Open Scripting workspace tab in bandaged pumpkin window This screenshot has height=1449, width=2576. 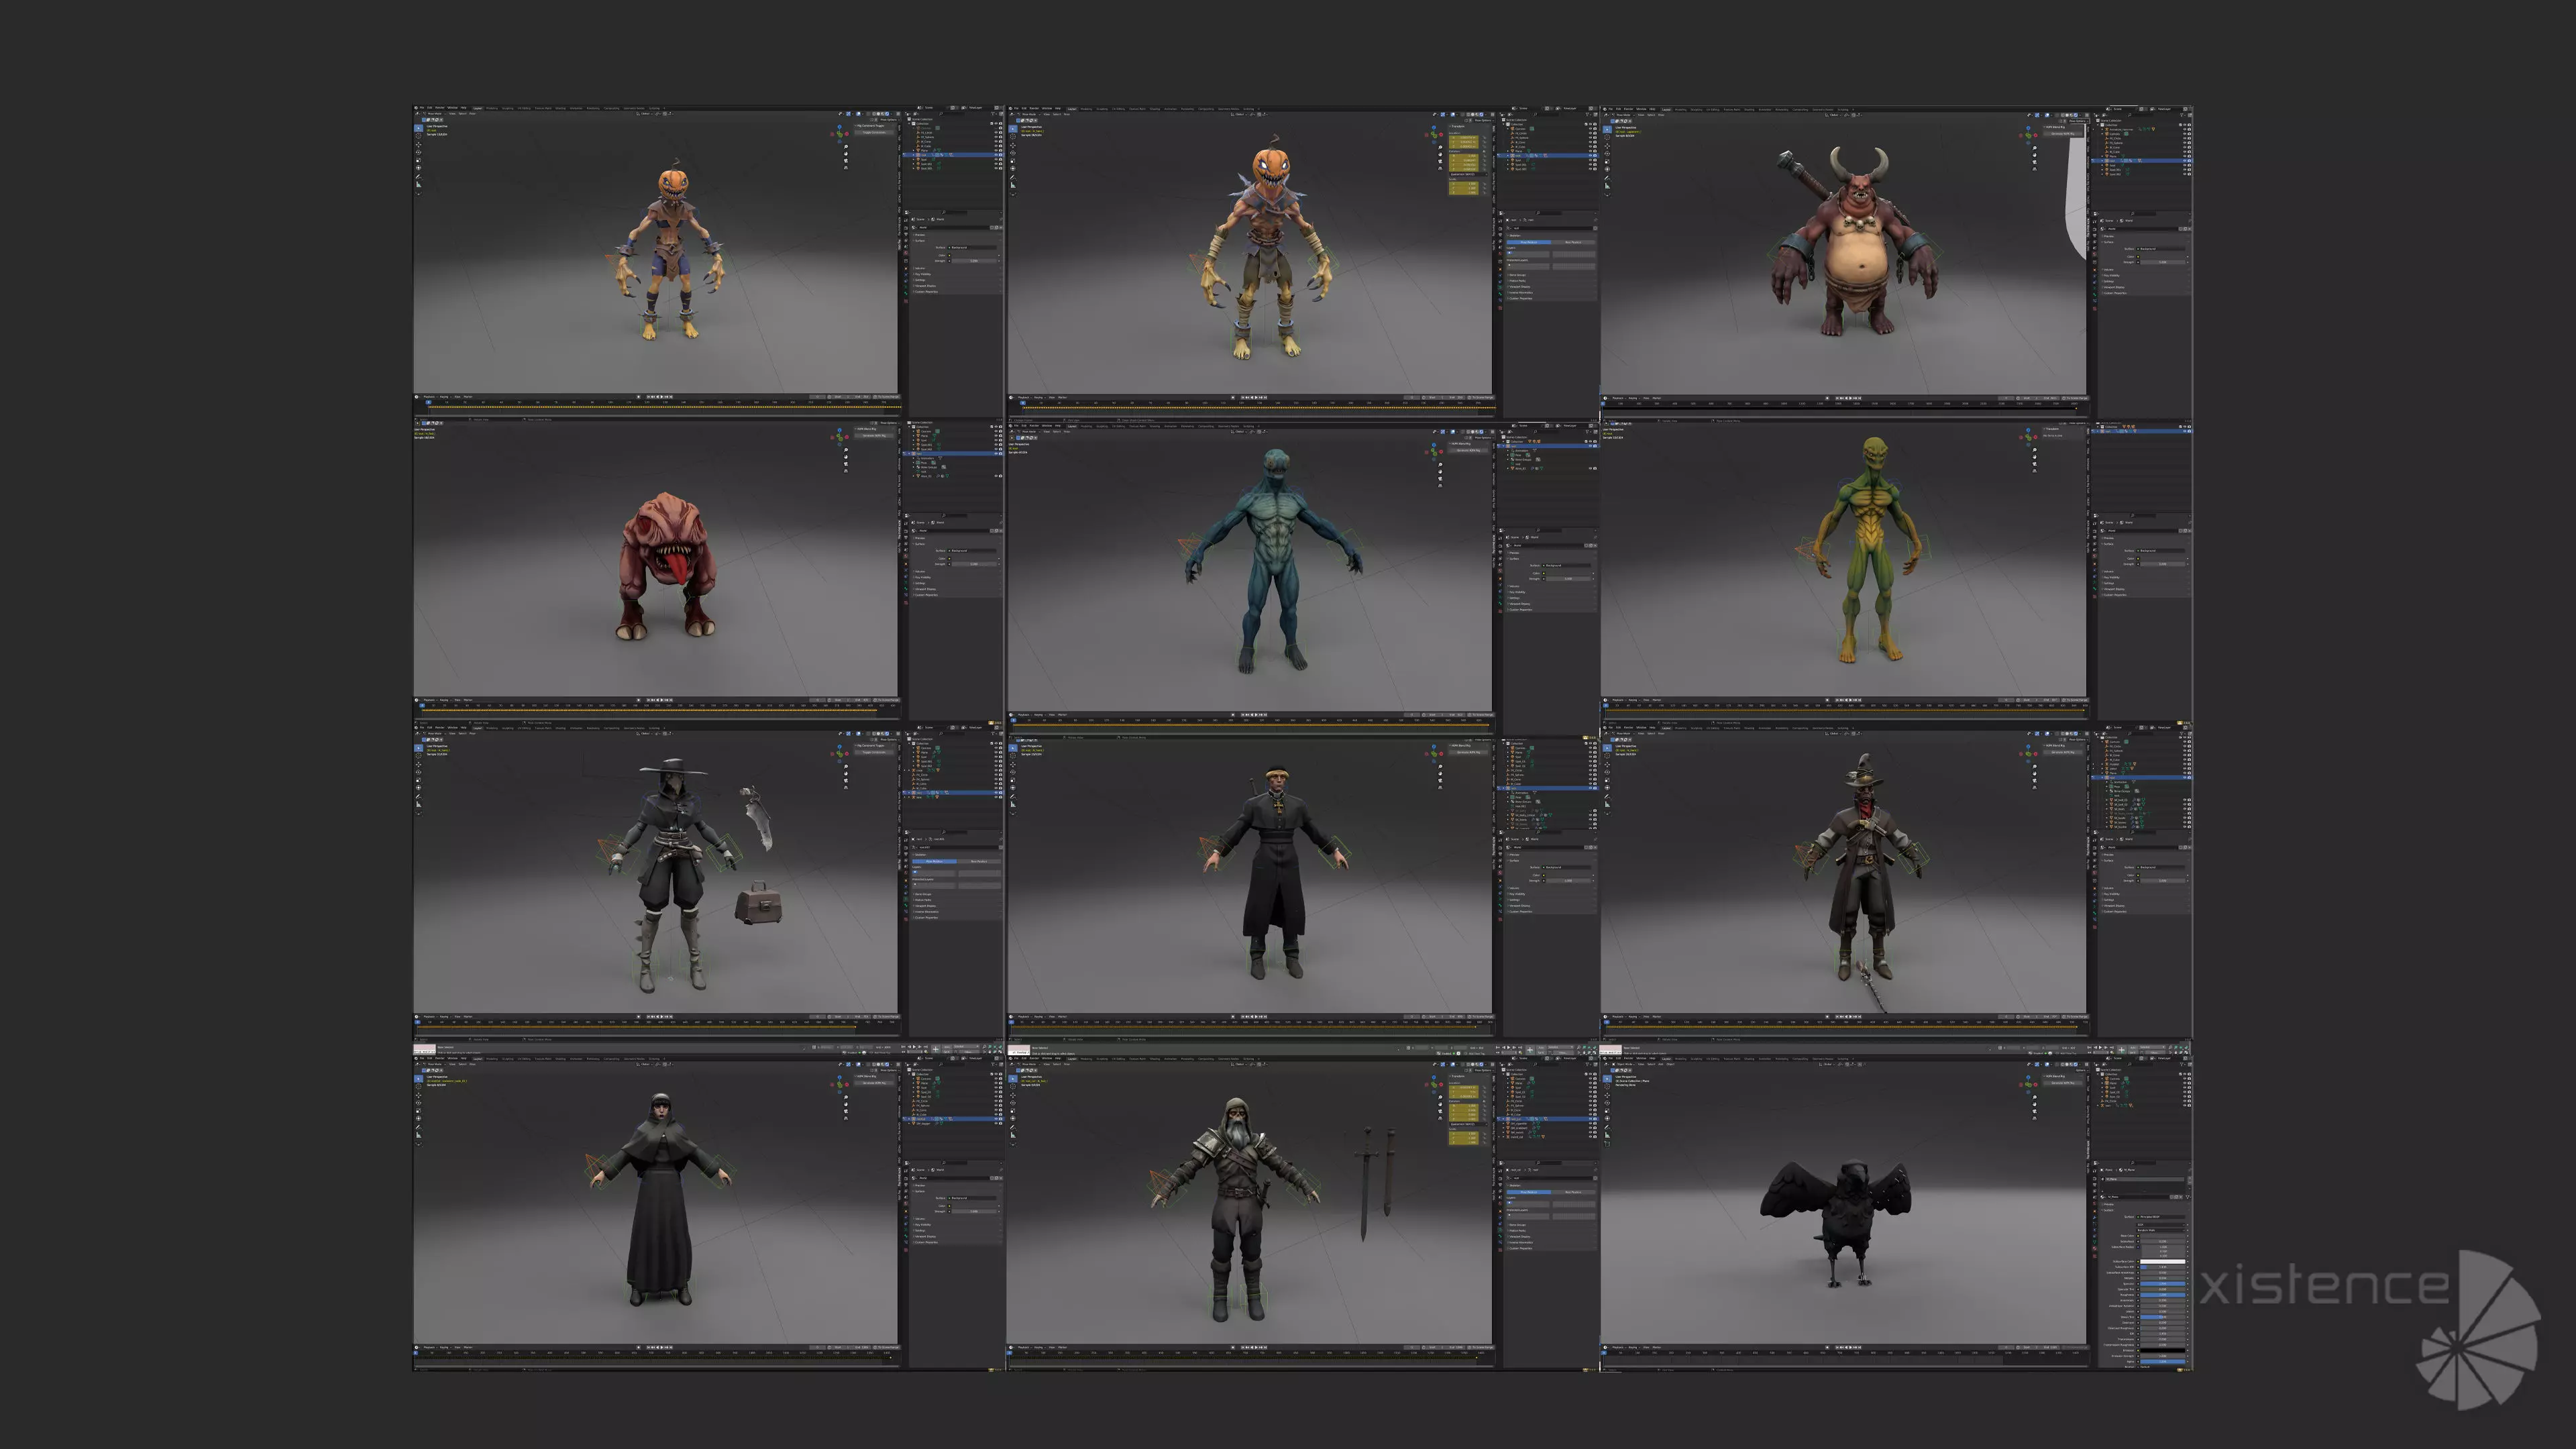click(x=1249, y=108)
